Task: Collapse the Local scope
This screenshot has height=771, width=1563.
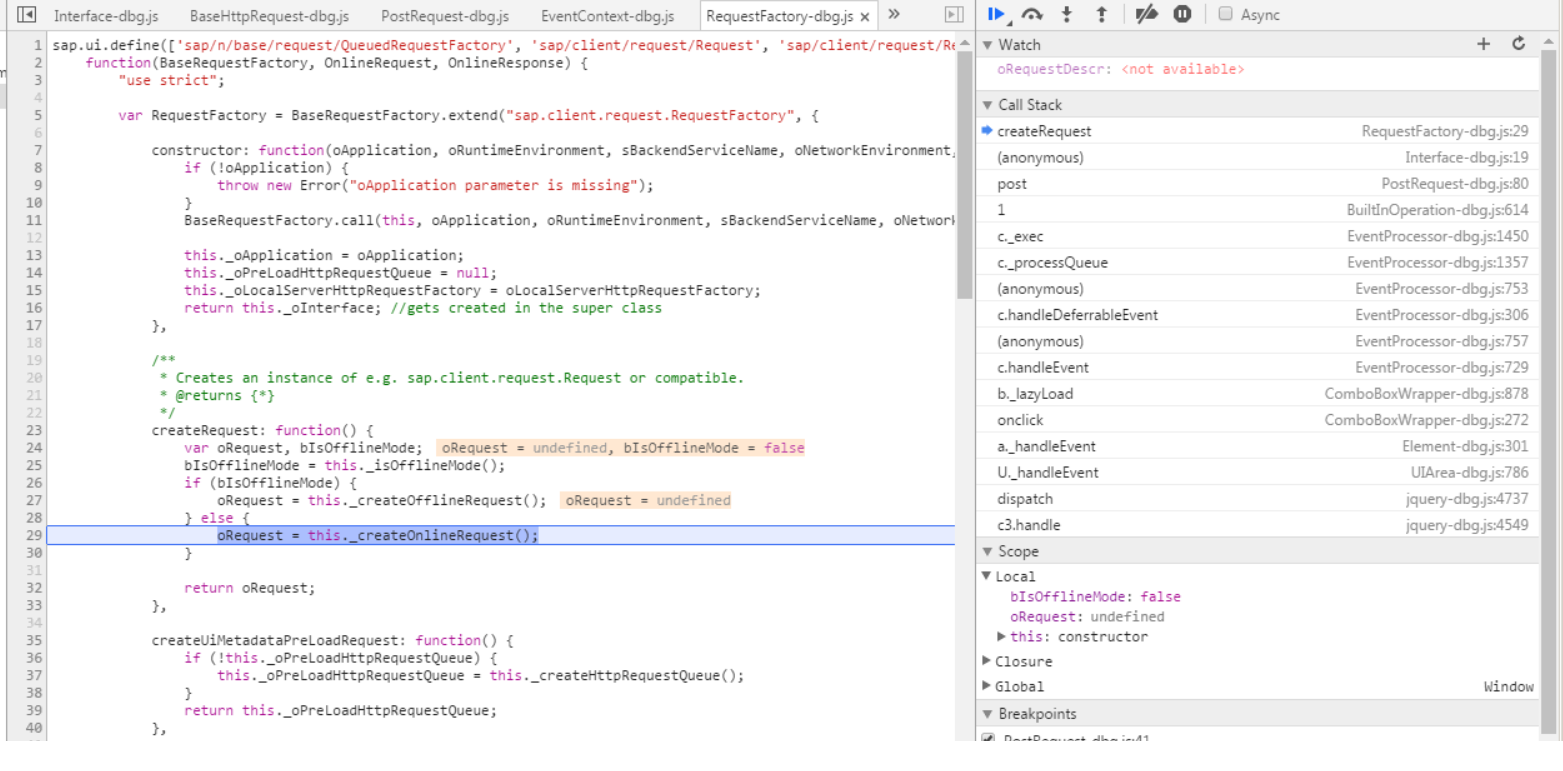Action: coord(987,576)
